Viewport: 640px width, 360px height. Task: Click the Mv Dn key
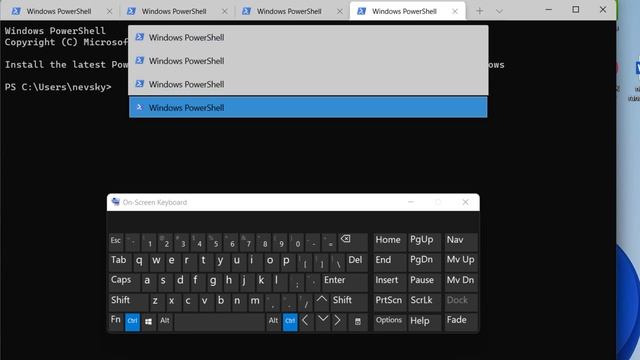(x=461, y=281)
